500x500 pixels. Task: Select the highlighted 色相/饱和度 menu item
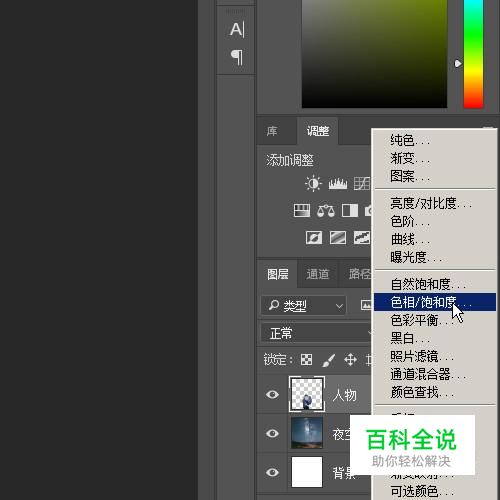tap(435, 302)
